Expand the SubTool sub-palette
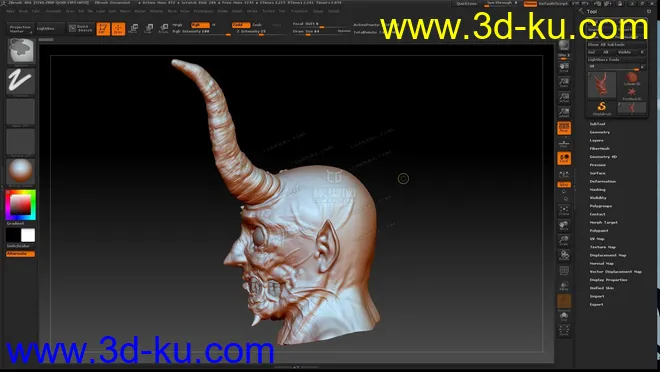This screenshot has width=660, height=372. point(597,124)
